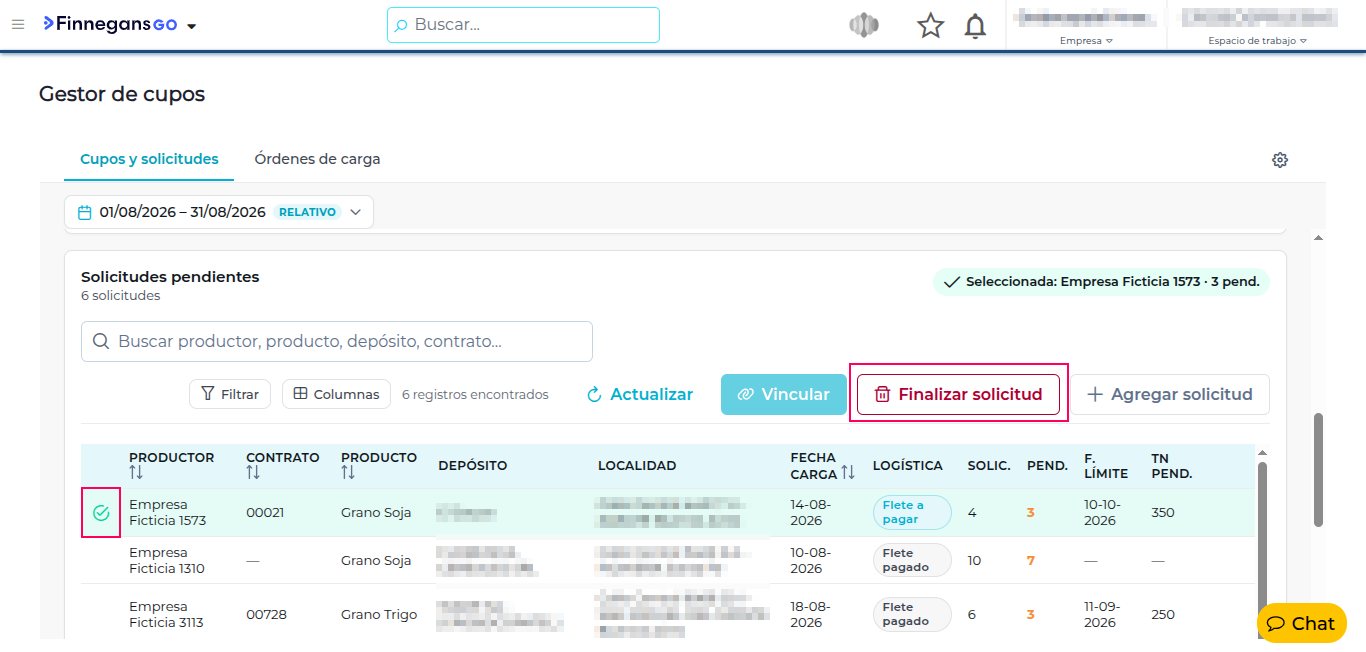The height and width of the screenshot is (652, 1366).
Task: Click the Vincular button
Action: [784, 394]
